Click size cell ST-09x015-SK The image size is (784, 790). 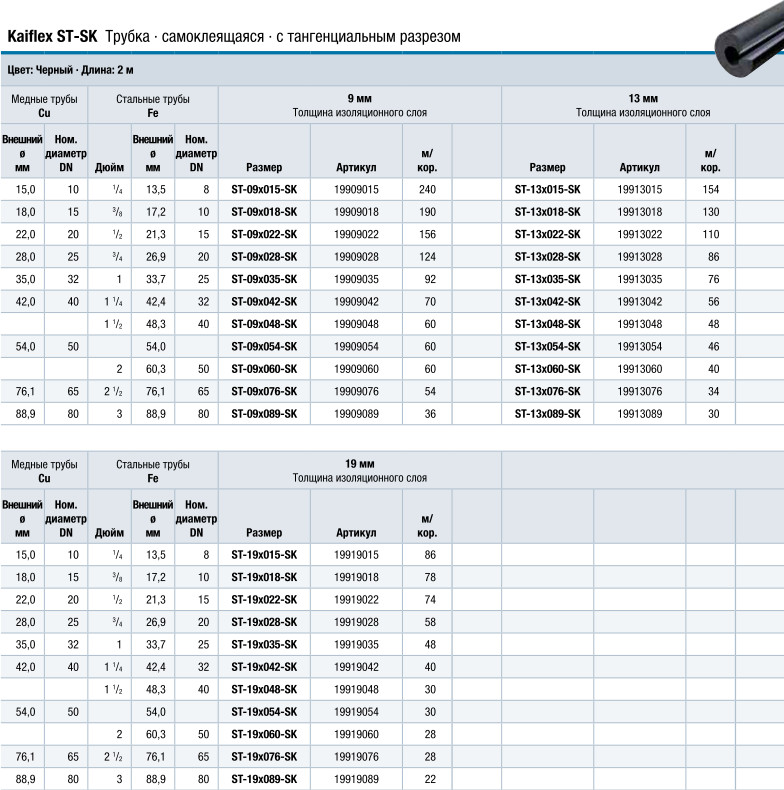[264, 190]
